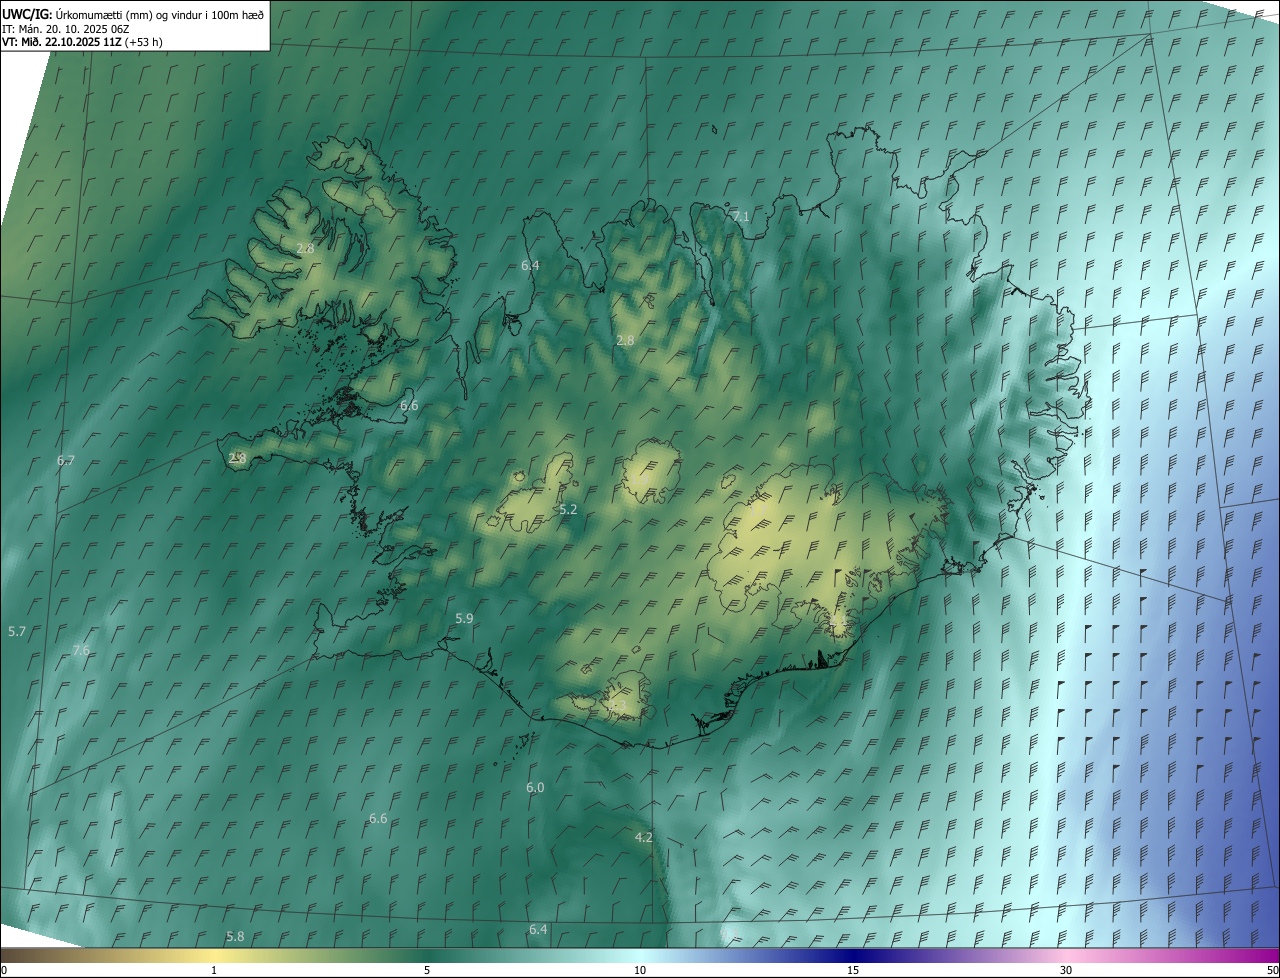Select the "VT: Mið. 22.10.2025 11Z (+53 h)" line
Image resolution: width=1280 pixels, height=978 pixels.
pyautogui.click(x=82, y=42)
